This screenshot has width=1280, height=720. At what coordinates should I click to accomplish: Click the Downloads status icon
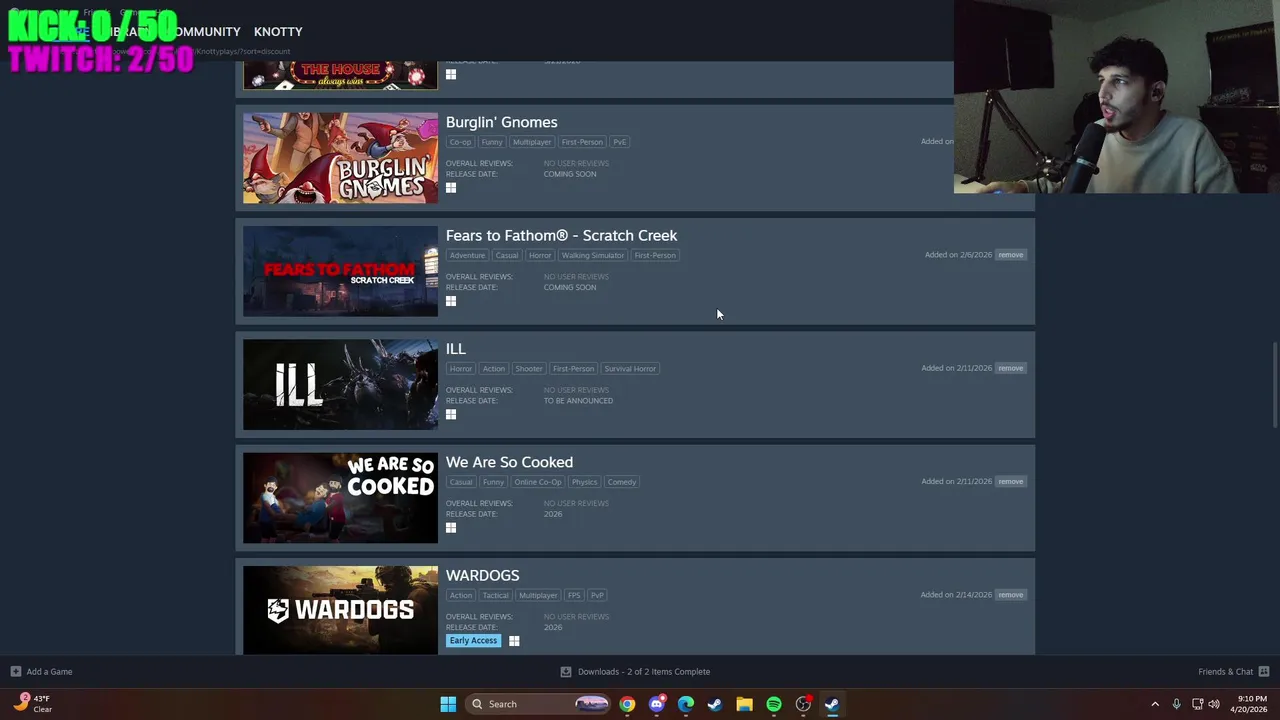pyautogui.click(x=566, y=672)
